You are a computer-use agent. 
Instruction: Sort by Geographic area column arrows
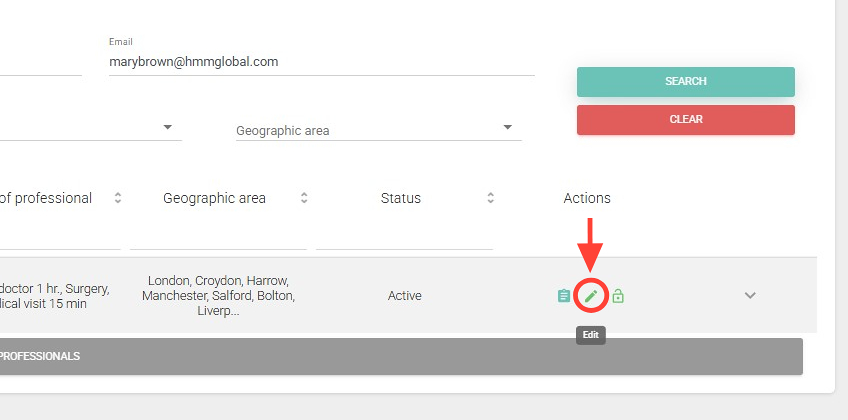pyautogui.click(x=304, y=198)
